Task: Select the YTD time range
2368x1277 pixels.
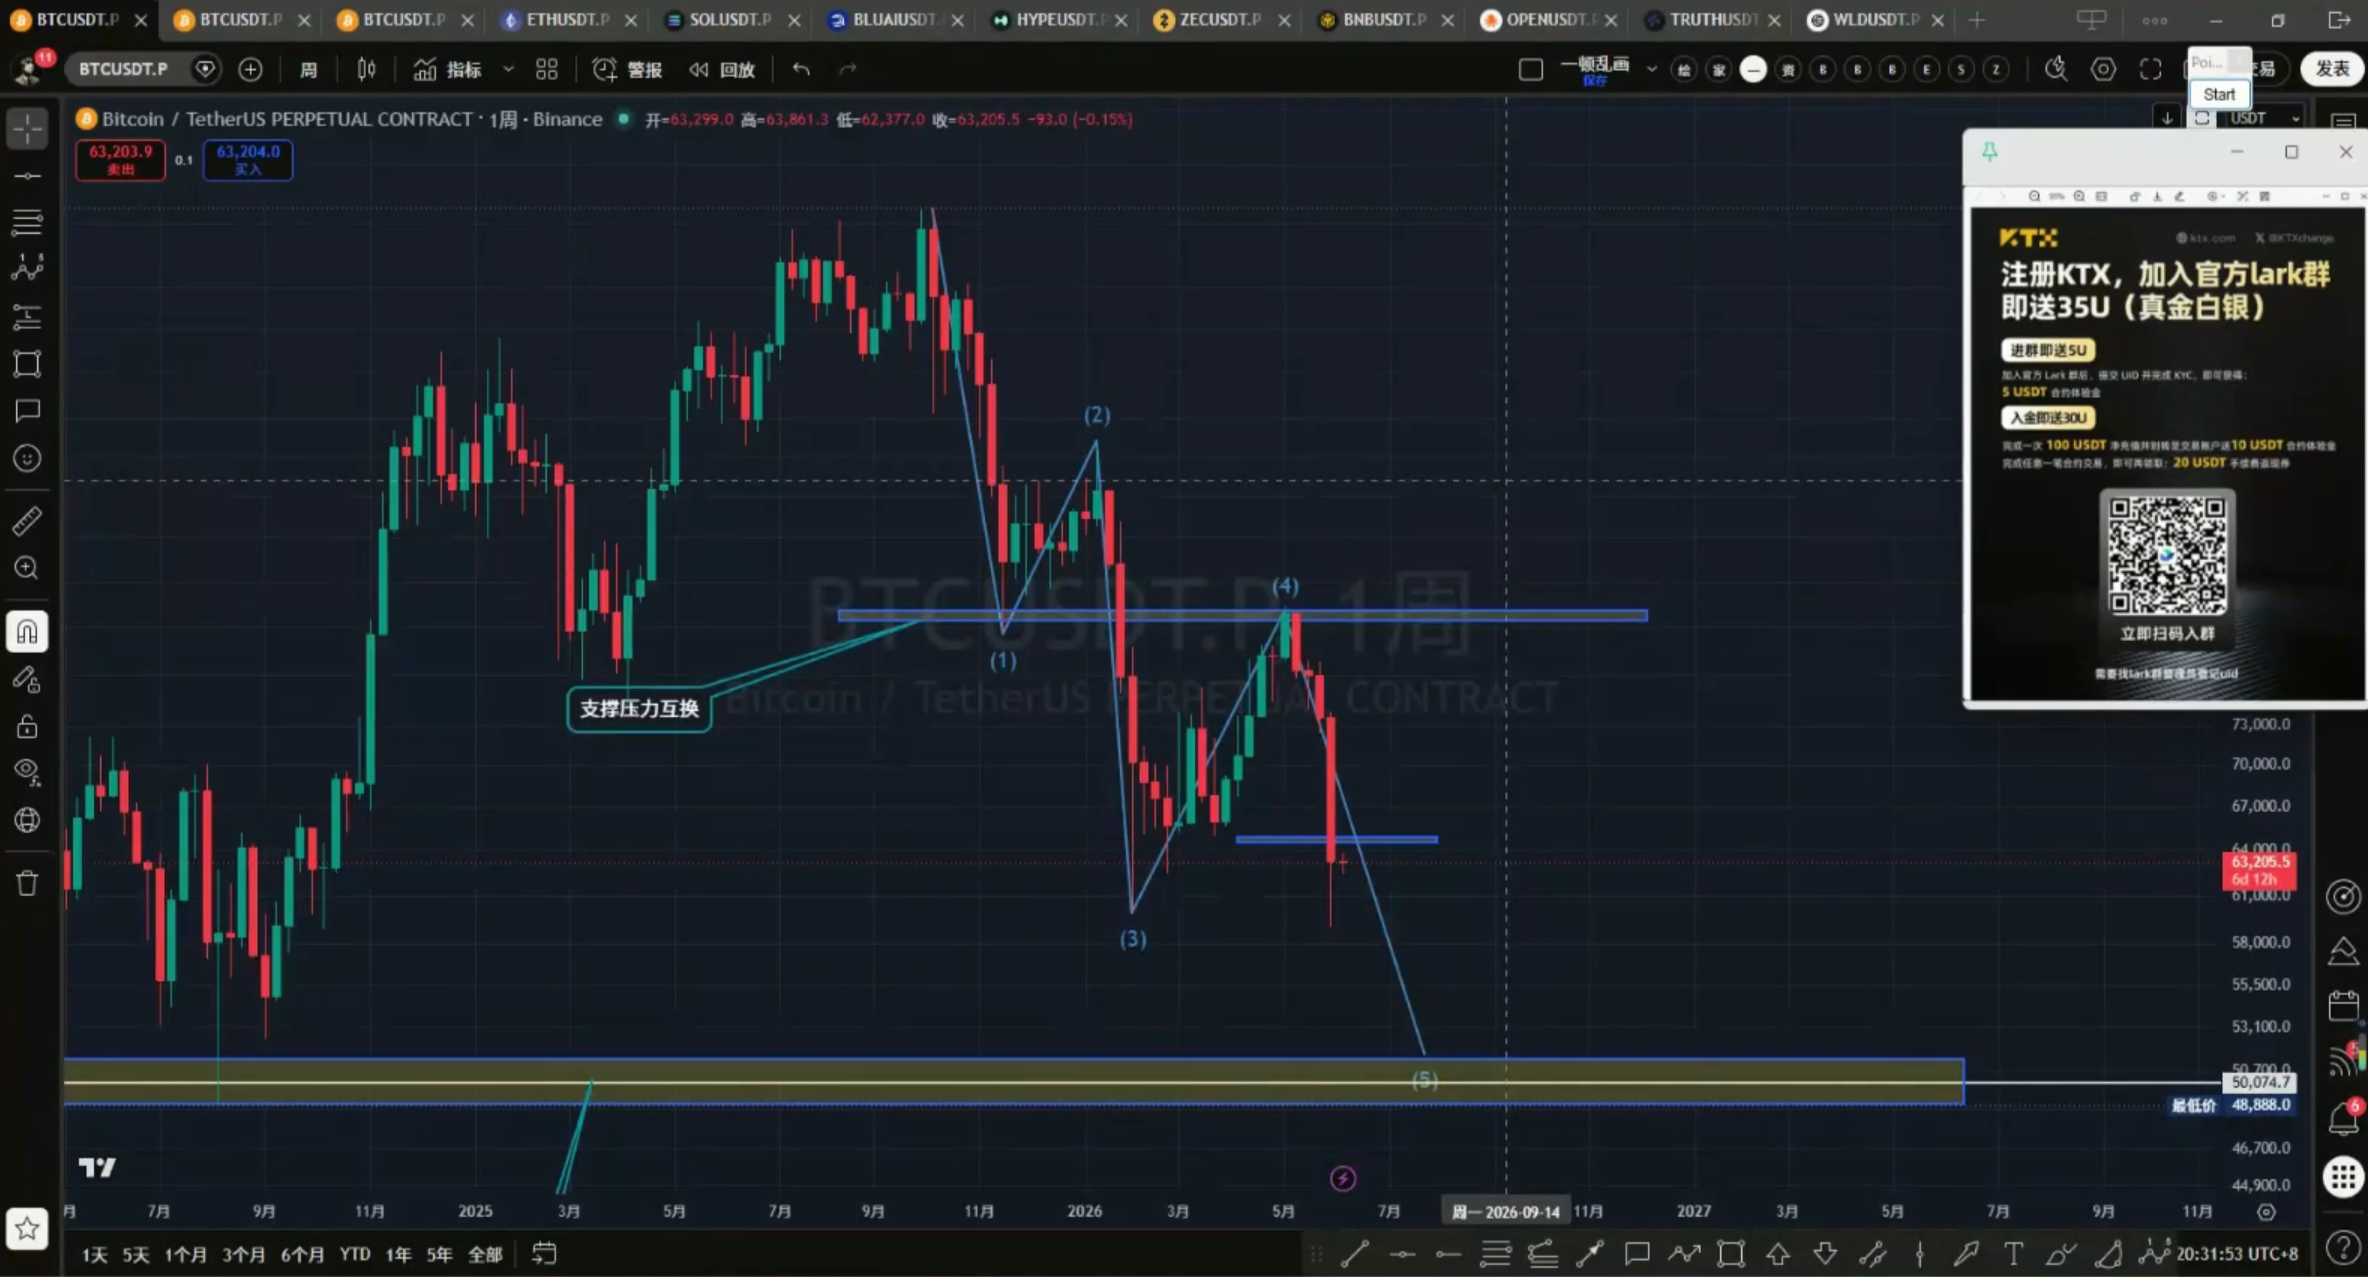Action: [354, 1254]
